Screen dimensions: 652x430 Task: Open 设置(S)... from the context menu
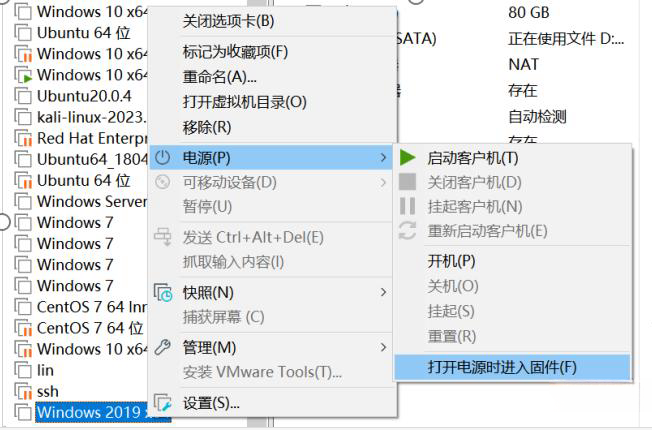tap(211, 403)
